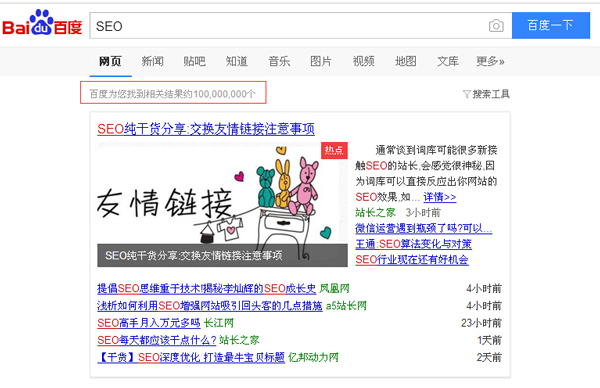This screenshot has width=600, height=388.
Task: Switch to the 新闻 tab
Action: coord(152,61)
